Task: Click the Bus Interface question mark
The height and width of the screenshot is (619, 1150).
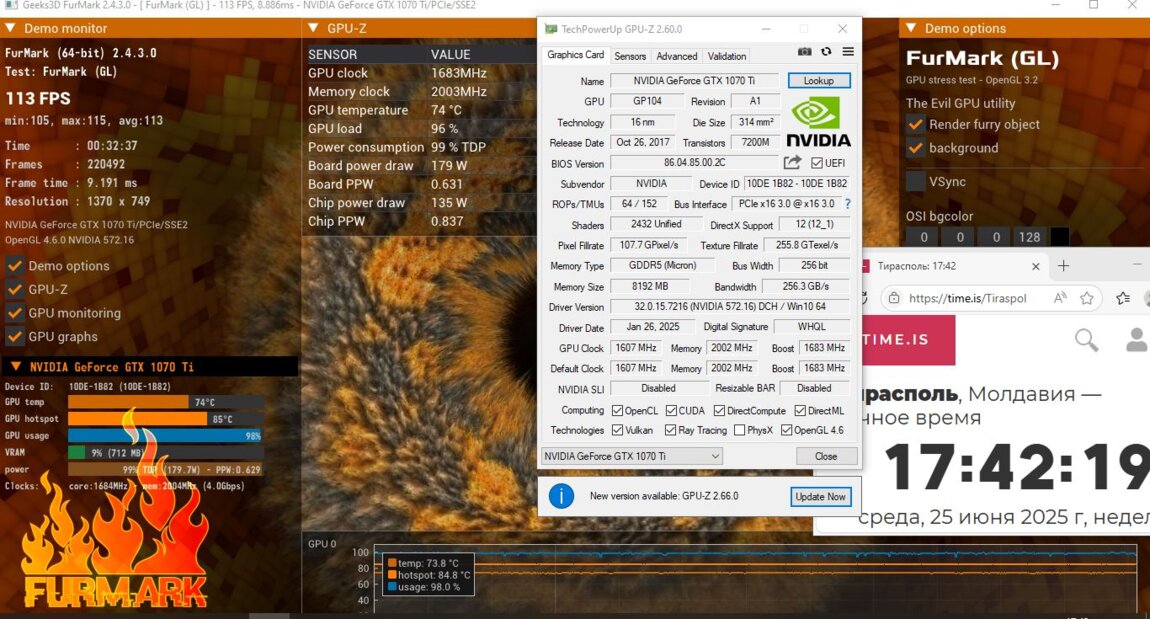Action: pos(847,204)
